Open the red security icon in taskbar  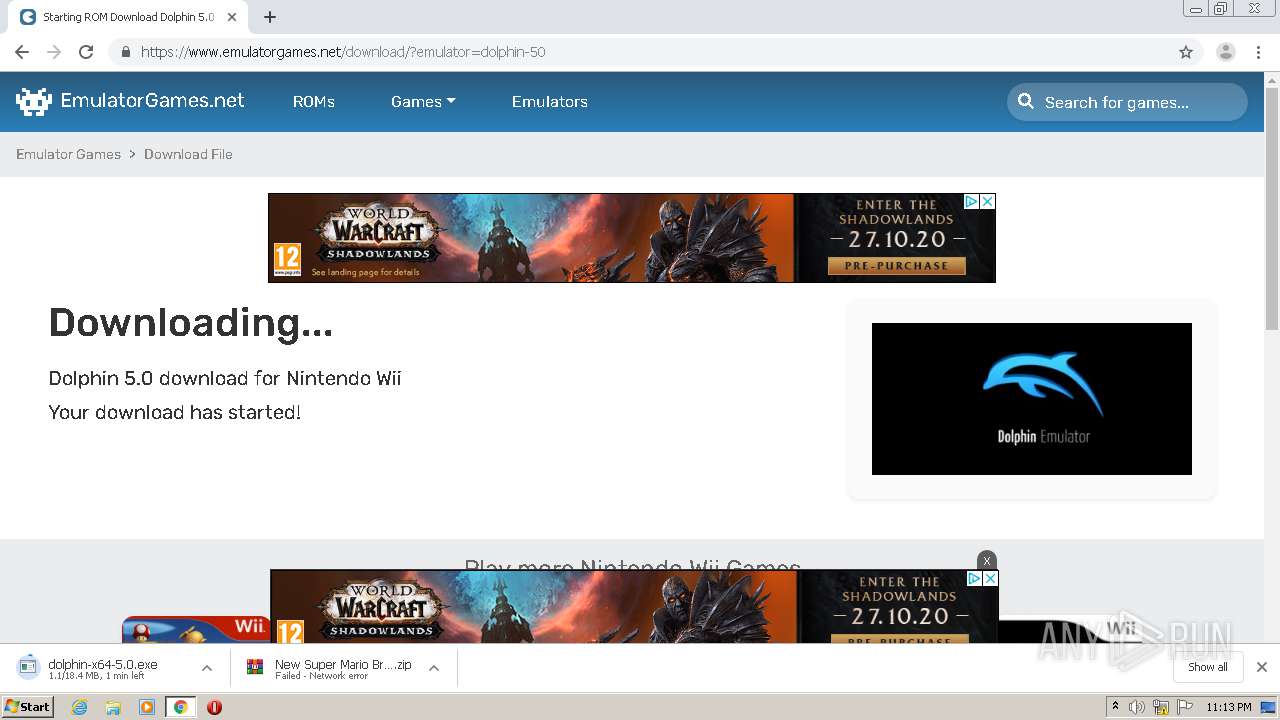click(x=214, y=707)
